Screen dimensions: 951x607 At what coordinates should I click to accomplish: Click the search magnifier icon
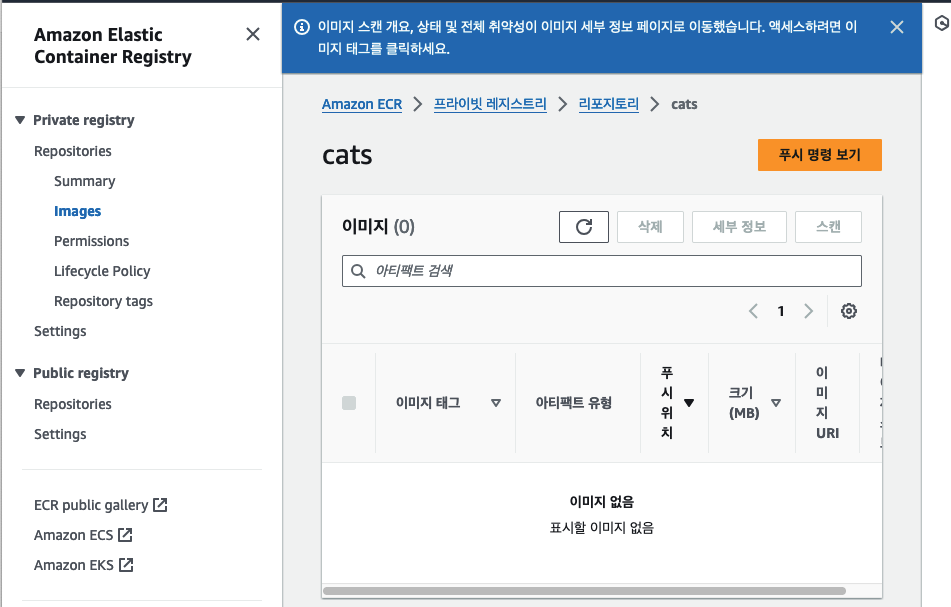(358, 271)
